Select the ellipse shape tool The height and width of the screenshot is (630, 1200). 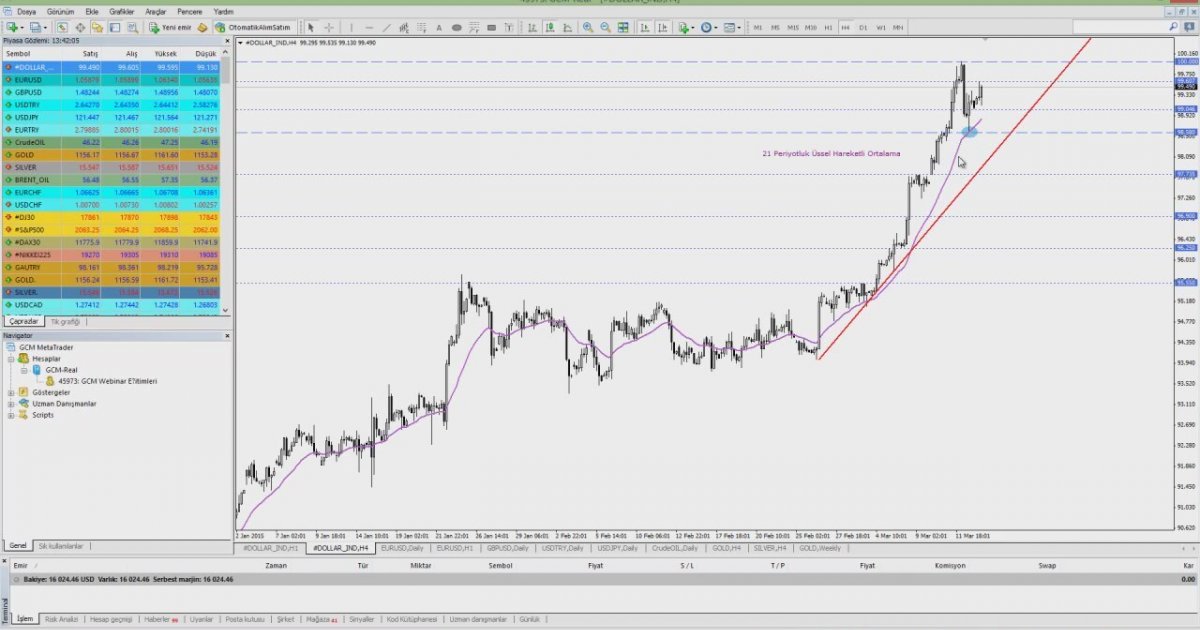[x=456, y=28]
